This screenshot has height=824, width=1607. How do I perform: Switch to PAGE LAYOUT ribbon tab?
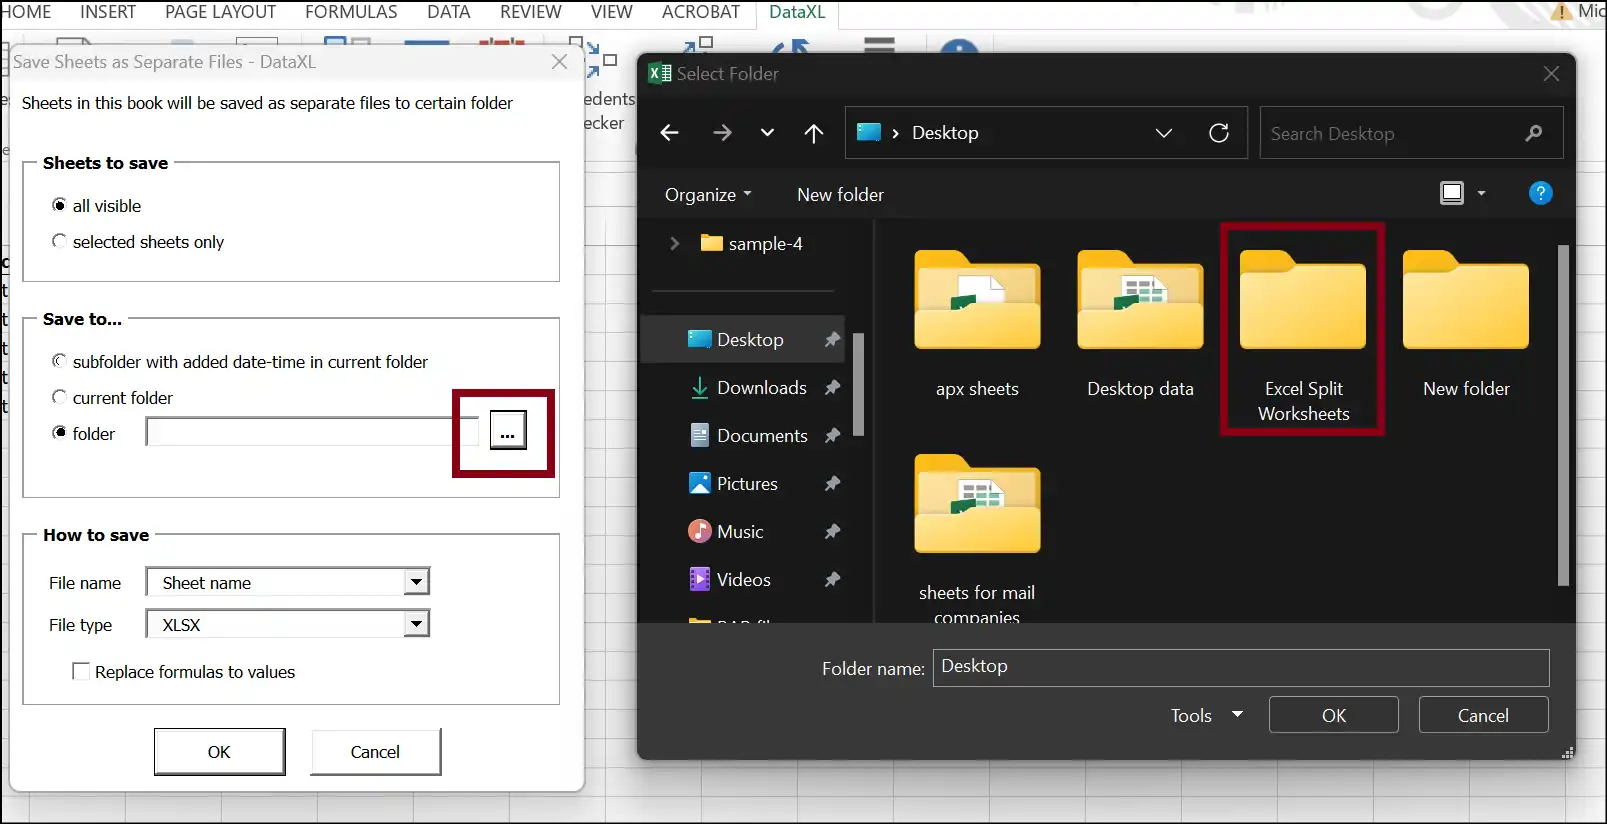coord(220,12)
